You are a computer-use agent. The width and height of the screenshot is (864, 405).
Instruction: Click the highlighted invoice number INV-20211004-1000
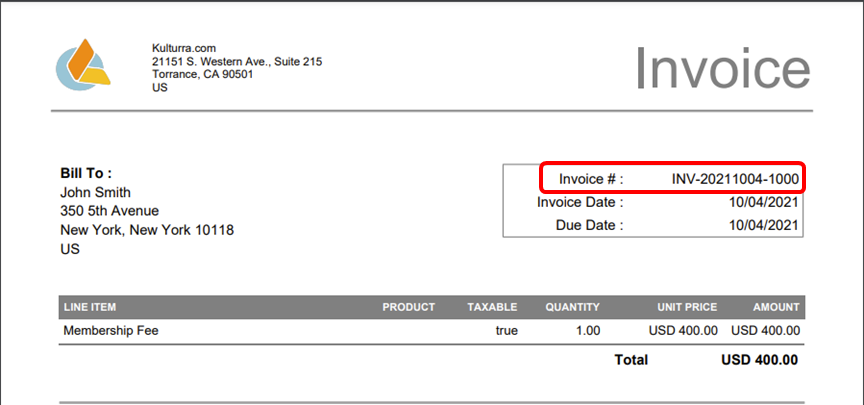click(735, 179)
